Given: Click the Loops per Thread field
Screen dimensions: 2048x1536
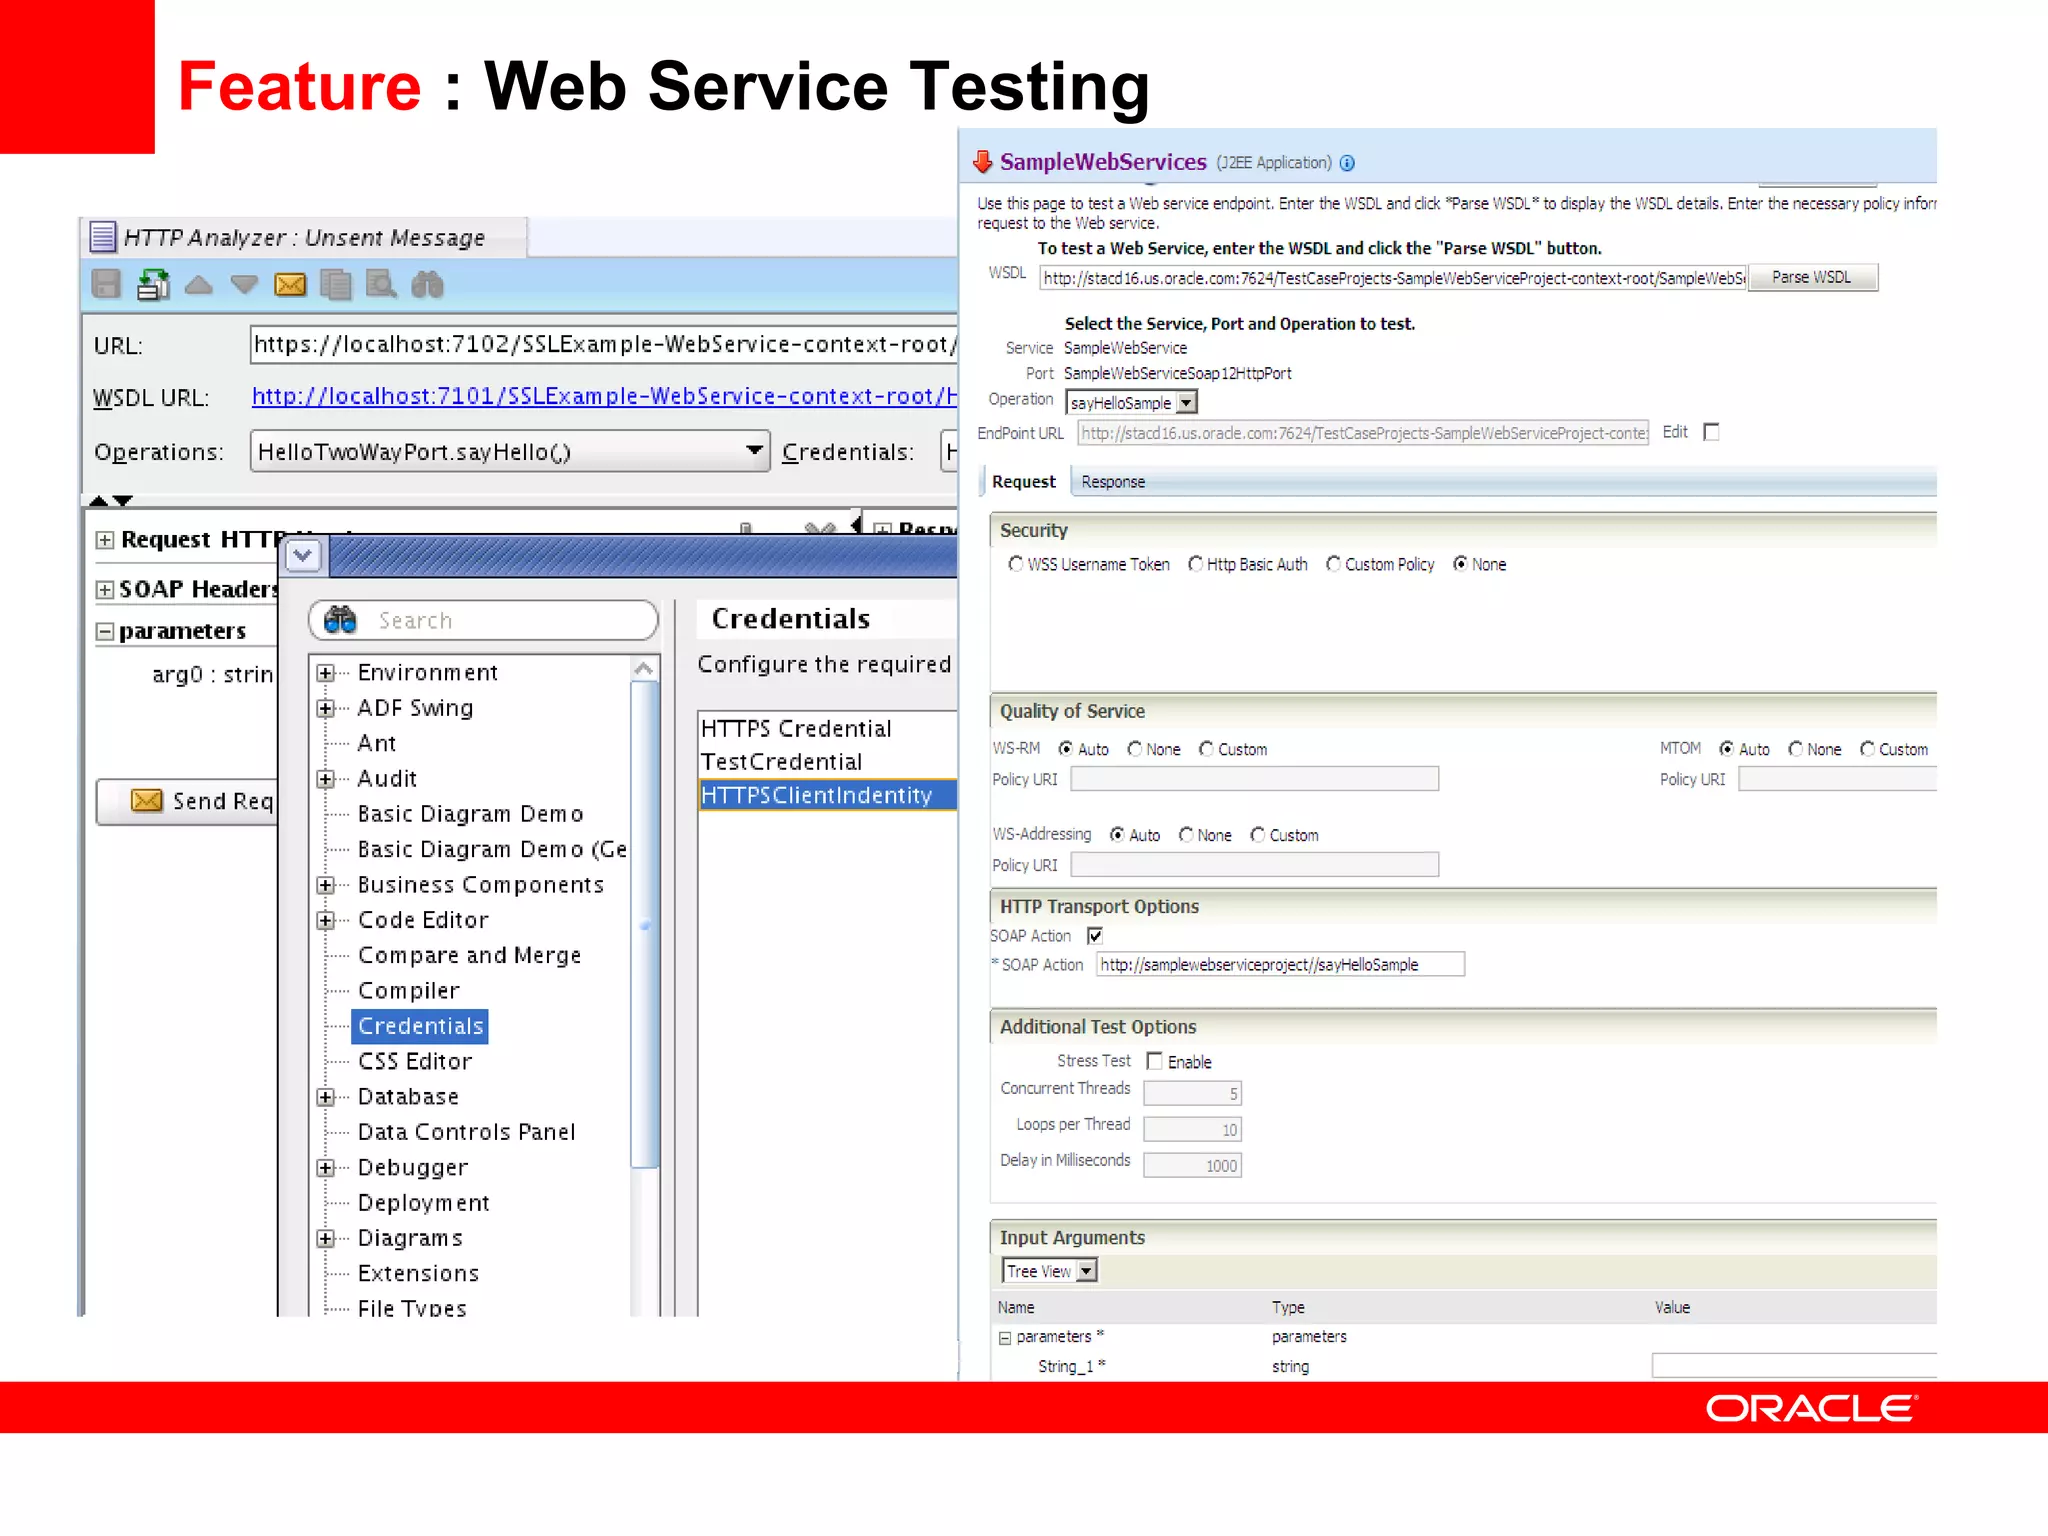Looking at the screenshot, I should (x=1192, y=1129).
